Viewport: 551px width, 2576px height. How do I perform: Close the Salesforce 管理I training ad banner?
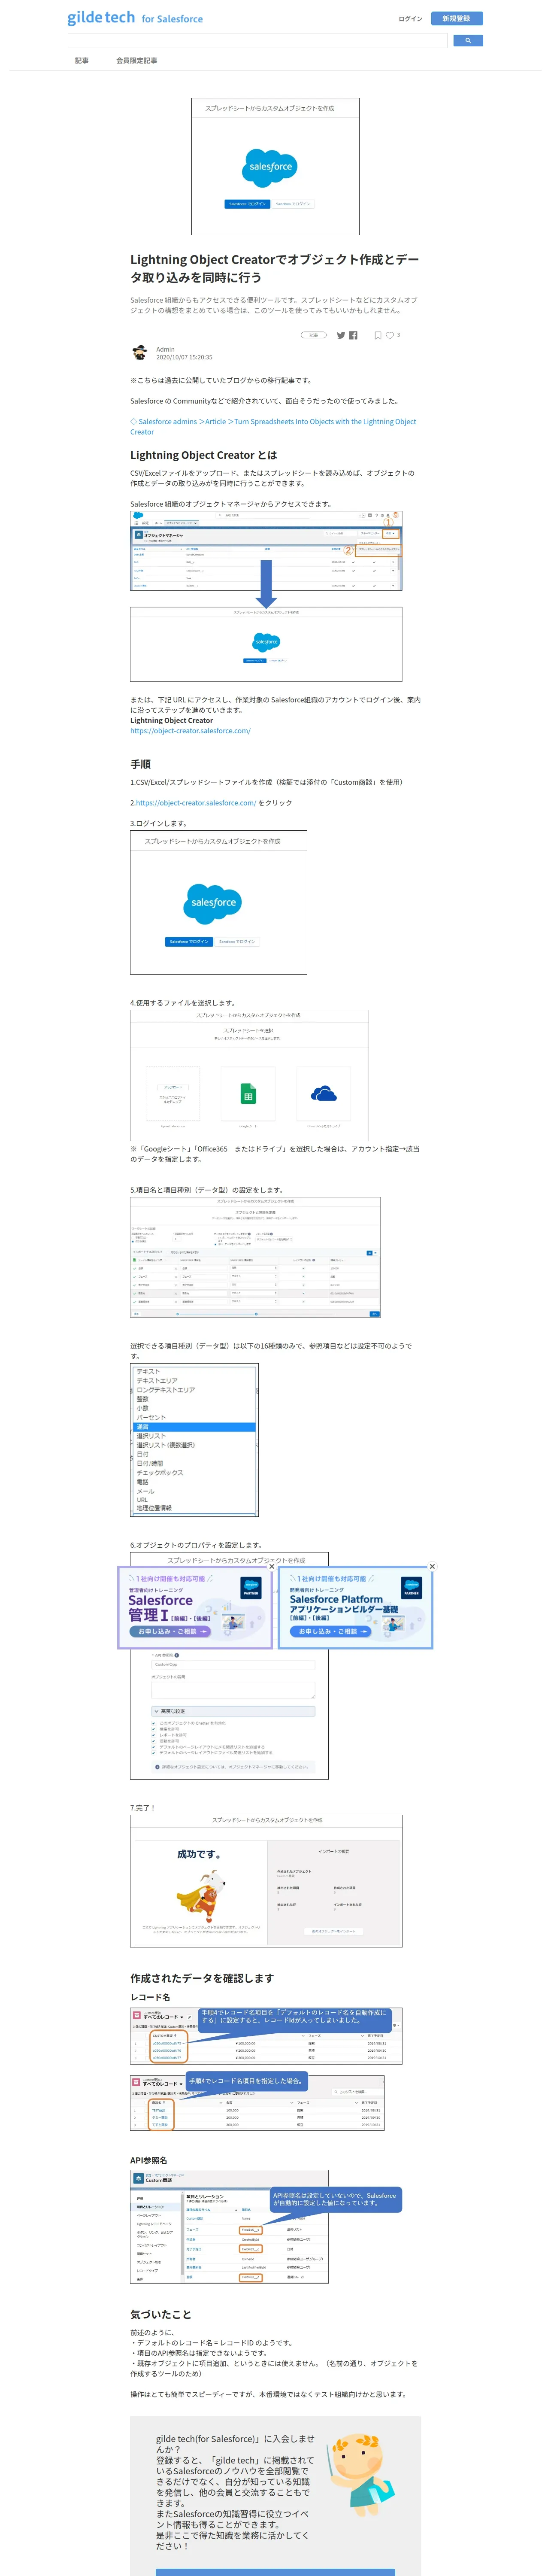(x=271, y=1568)
